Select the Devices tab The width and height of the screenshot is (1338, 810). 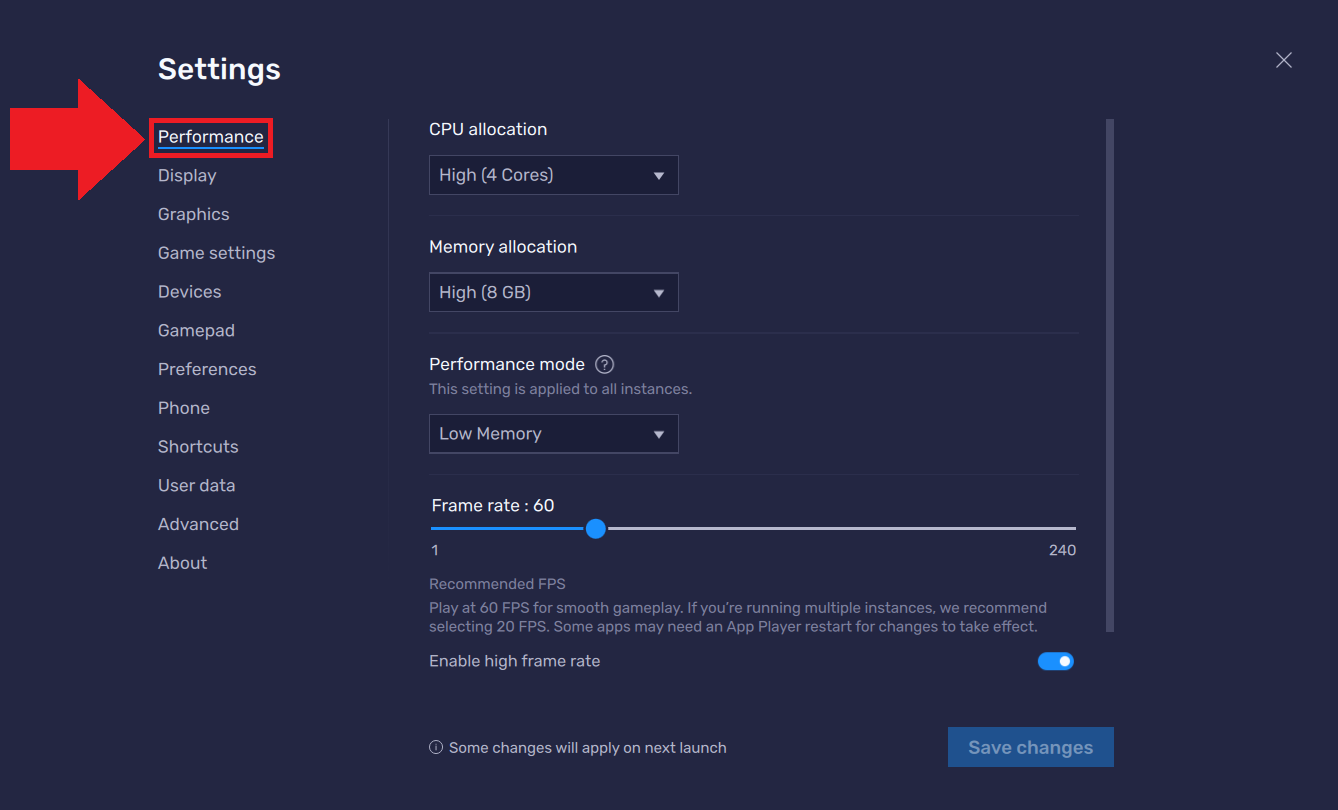click(190, 292)
